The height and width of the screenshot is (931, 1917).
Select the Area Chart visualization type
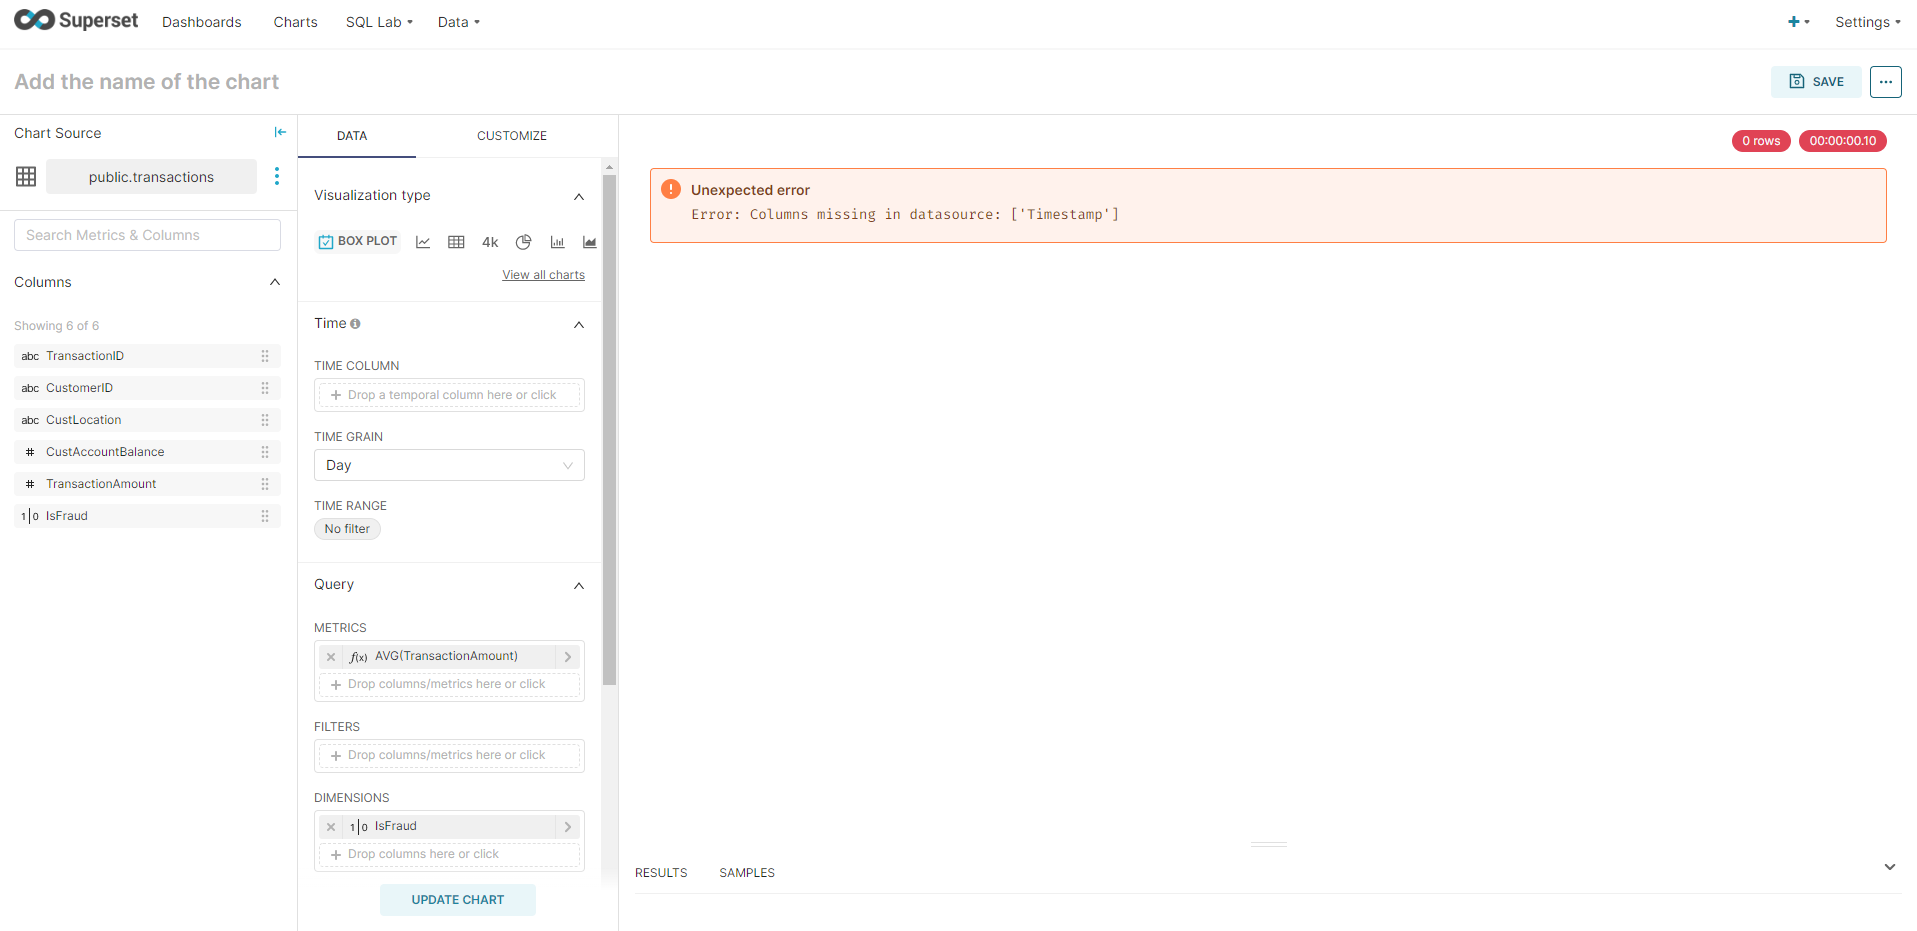coord(589,241)
